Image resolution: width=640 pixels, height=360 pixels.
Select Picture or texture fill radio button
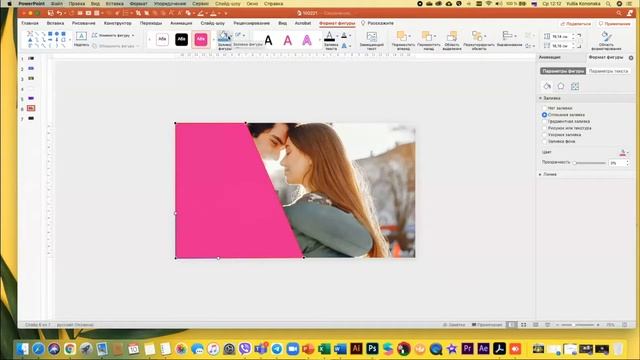(544, 128)
